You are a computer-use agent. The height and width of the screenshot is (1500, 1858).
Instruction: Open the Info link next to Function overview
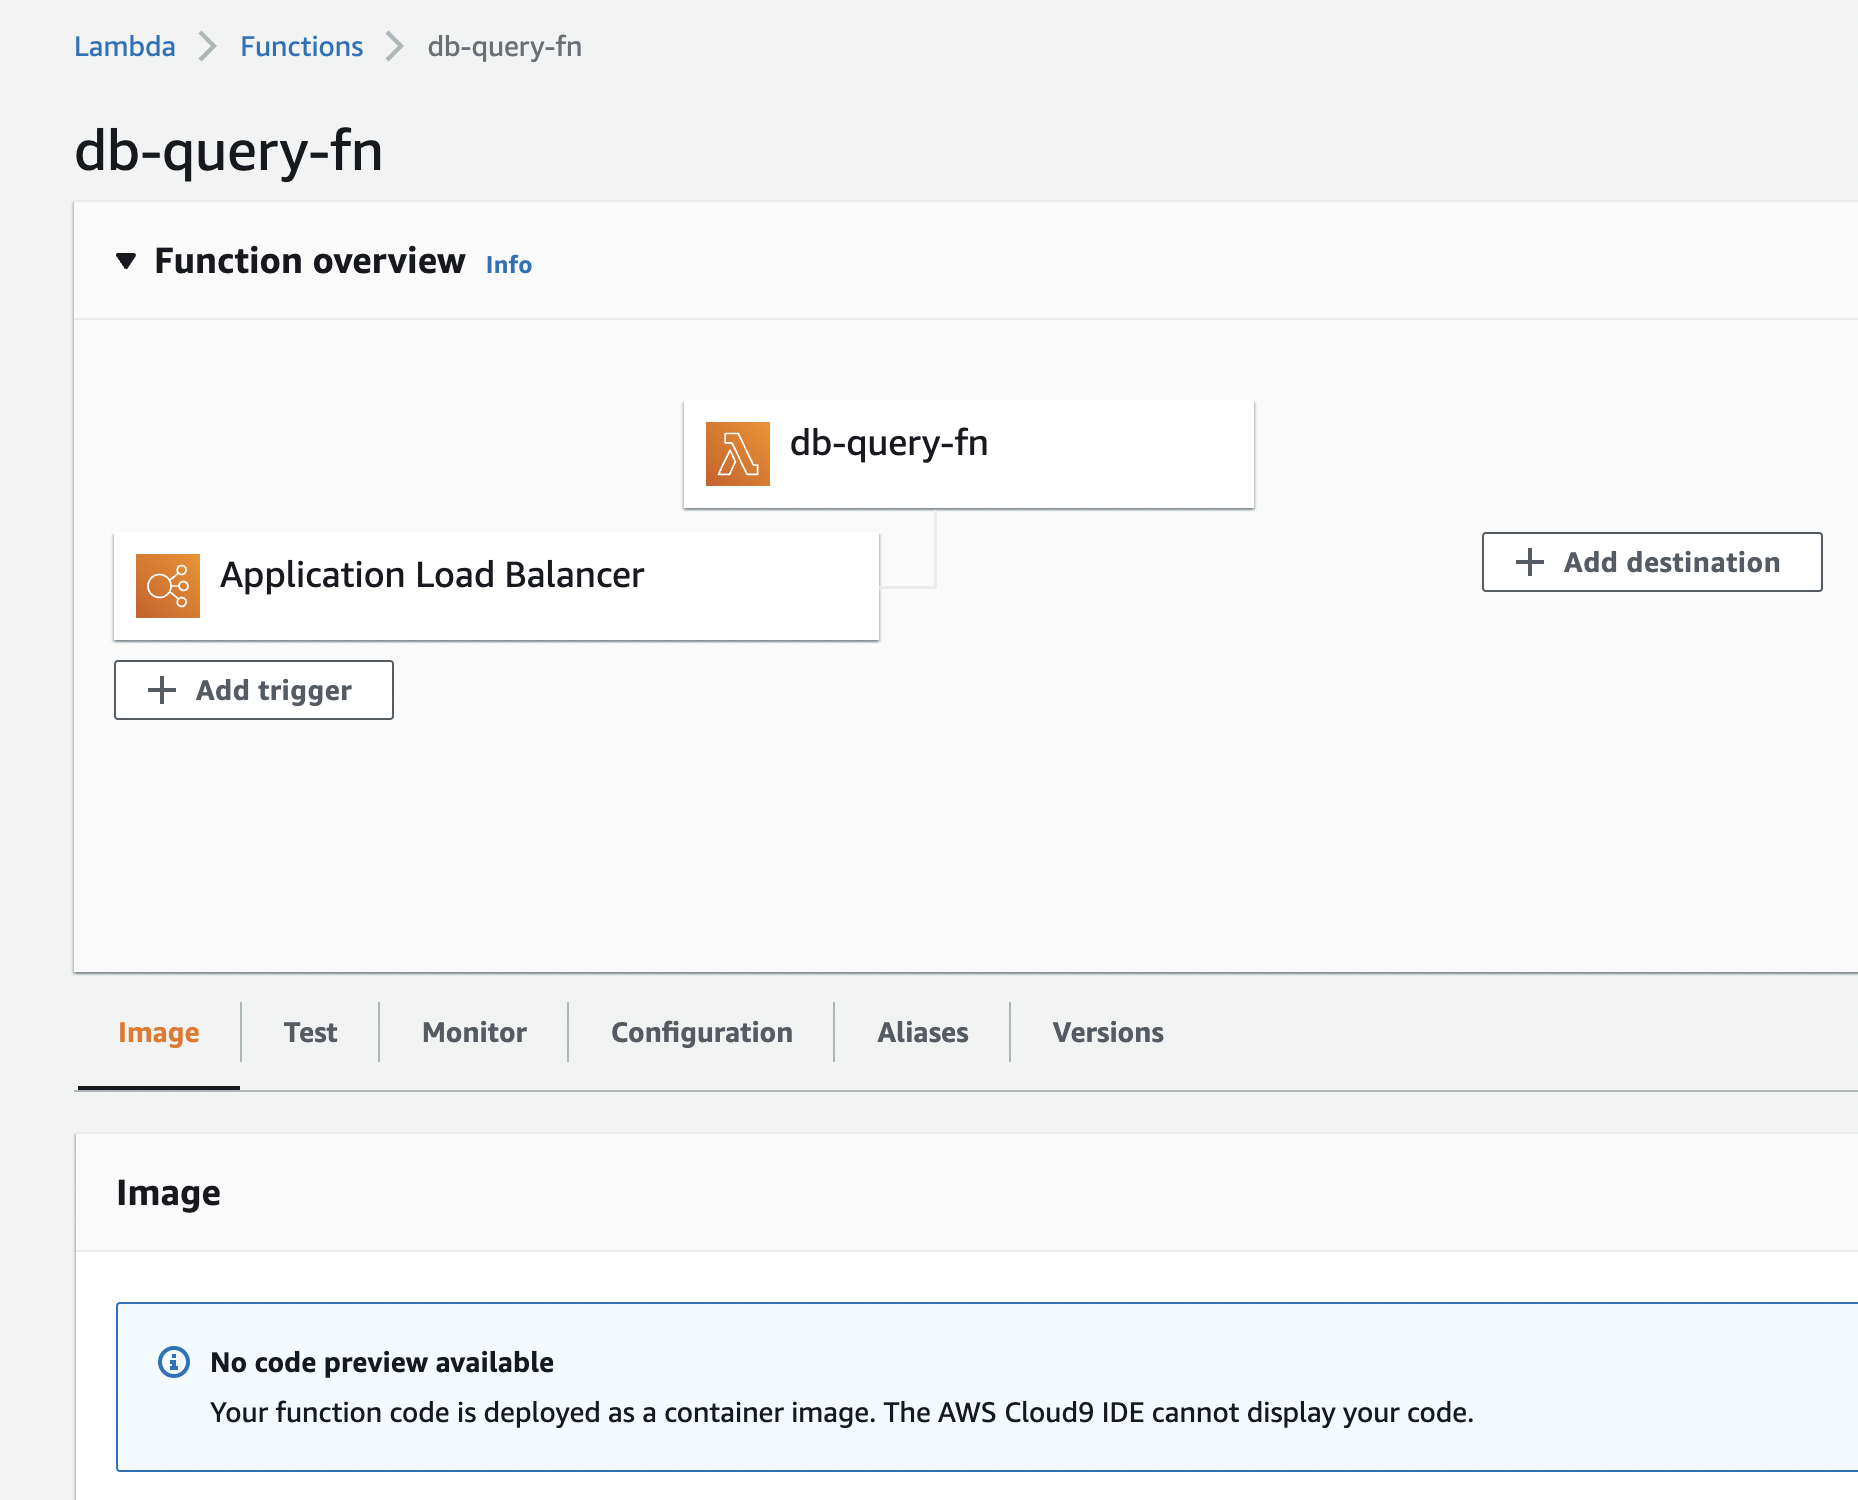509,265
